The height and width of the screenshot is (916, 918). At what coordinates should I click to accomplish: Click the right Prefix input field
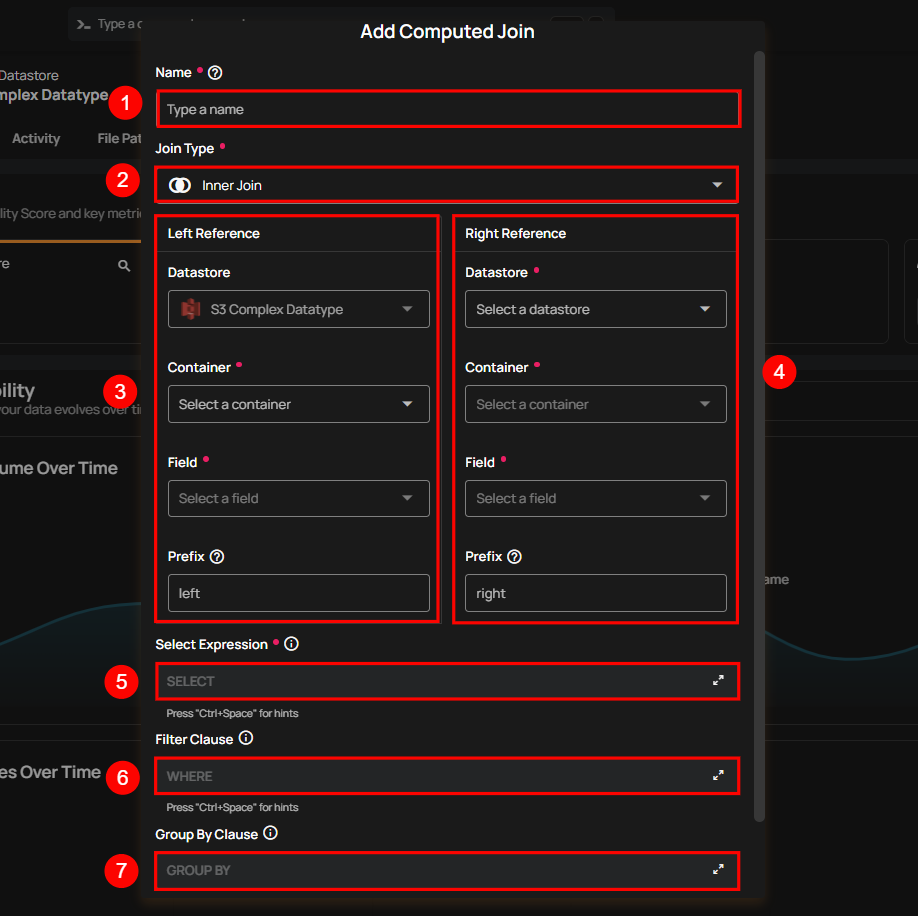[595, 593]
